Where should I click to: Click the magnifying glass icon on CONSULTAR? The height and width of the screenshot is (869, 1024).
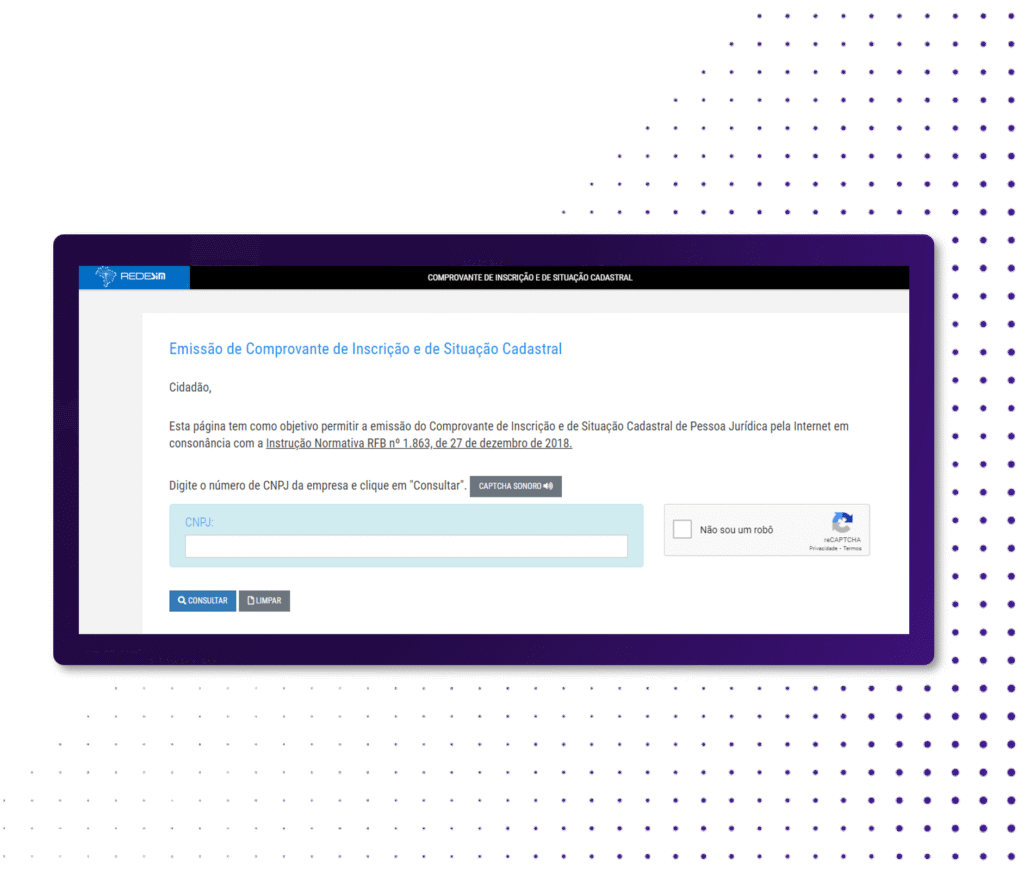(182, 600)
